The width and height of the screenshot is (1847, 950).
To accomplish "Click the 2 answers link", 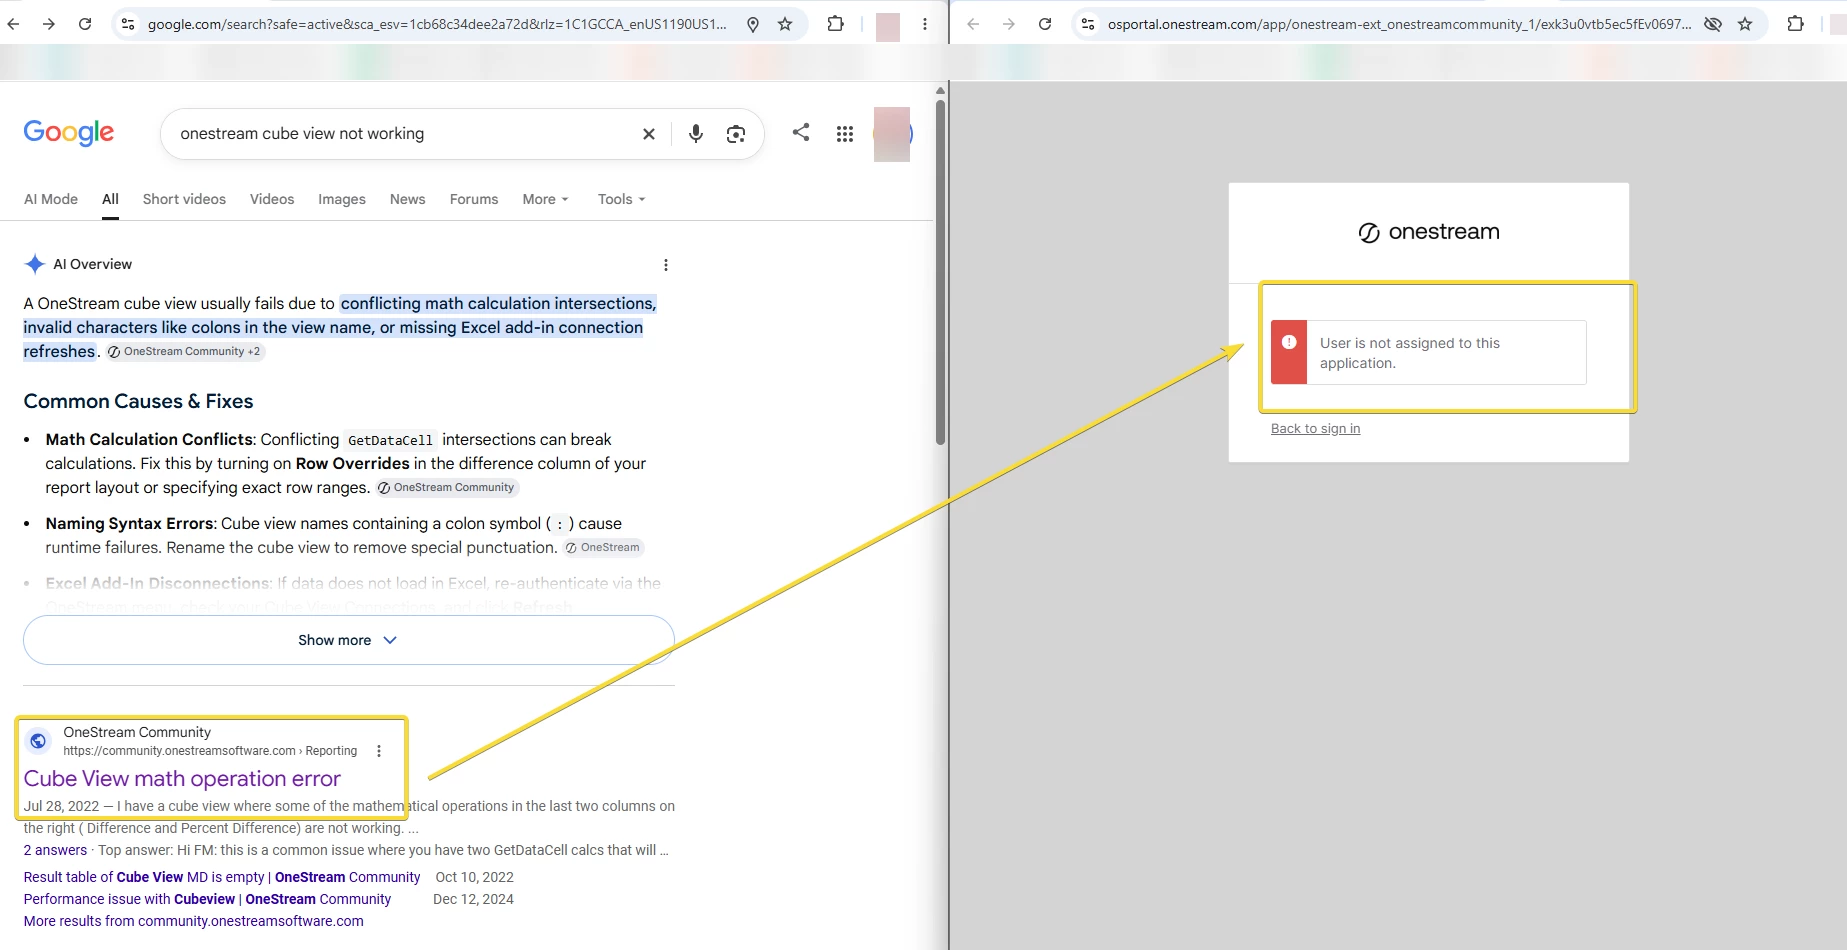I will 55,850.
